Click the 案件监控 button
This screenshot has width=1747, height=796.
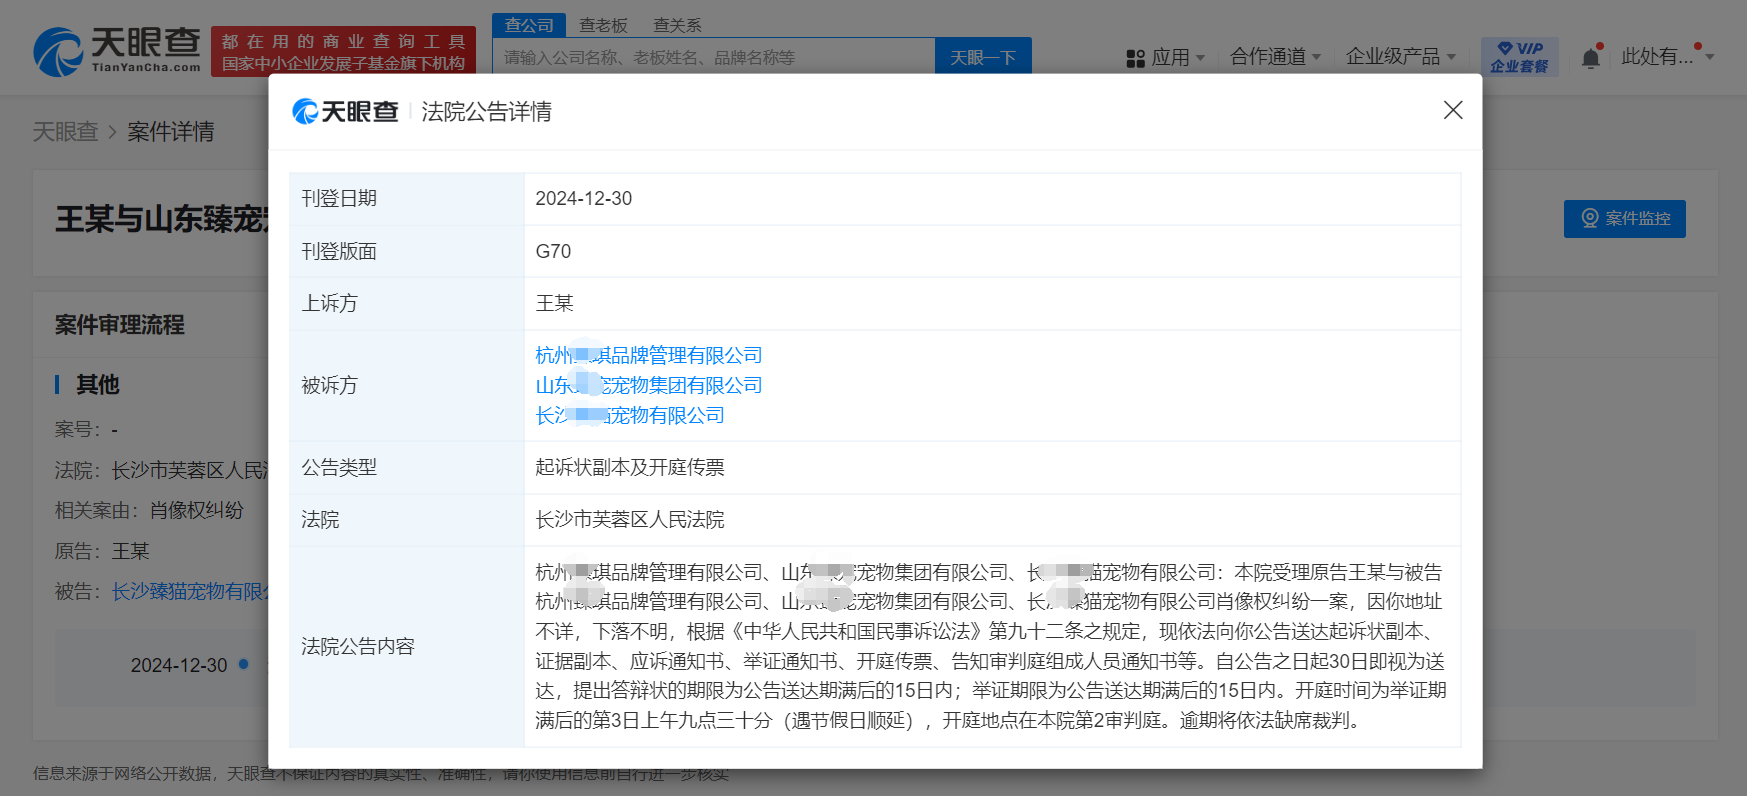coord(1624,219)
